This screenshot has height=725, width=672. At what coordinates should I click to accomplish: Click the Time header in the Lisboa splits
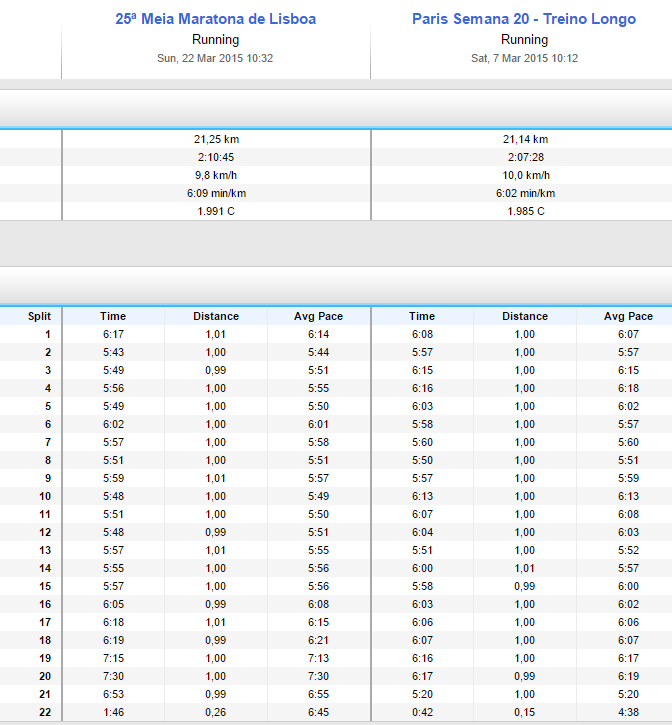click(113, 316)
